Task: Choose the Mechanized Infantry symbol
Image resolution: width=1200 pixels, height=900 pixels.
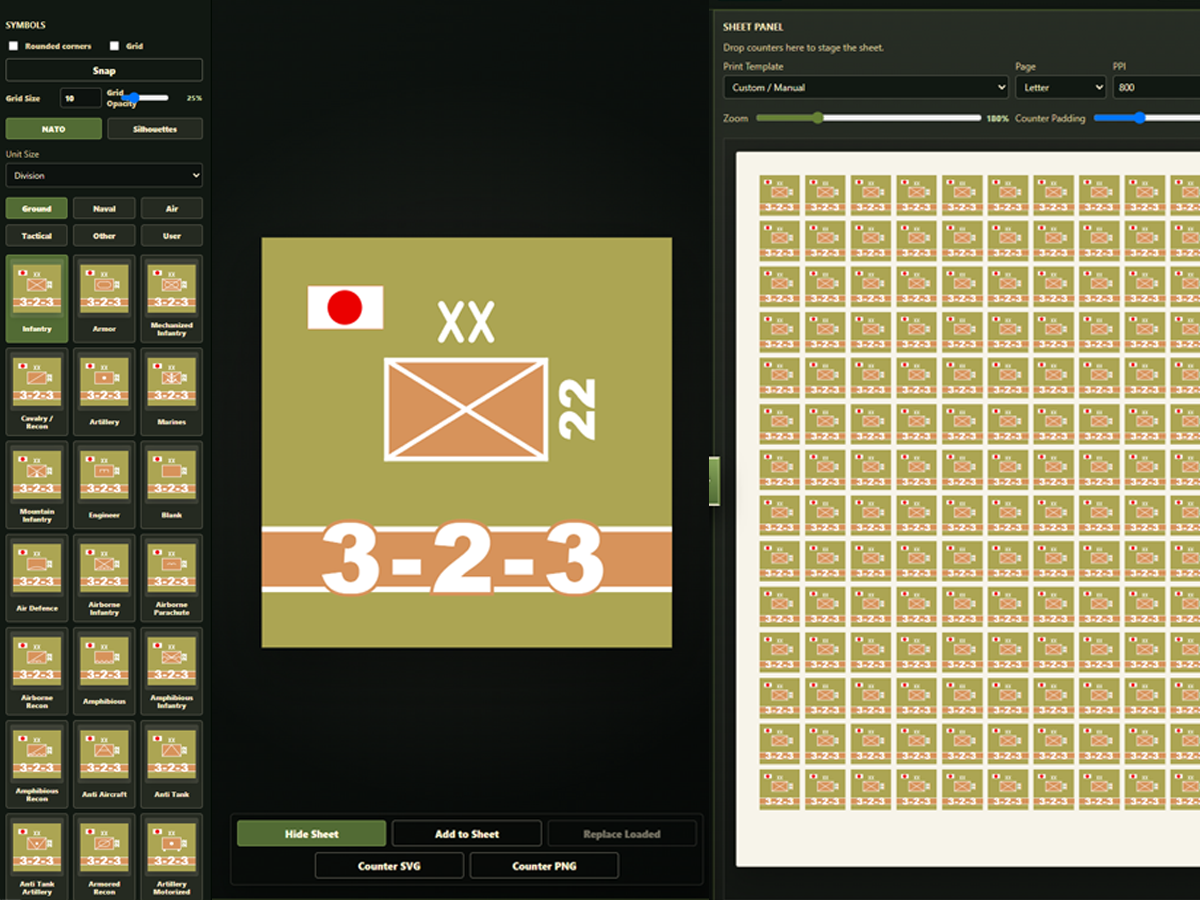Action: 171,299
